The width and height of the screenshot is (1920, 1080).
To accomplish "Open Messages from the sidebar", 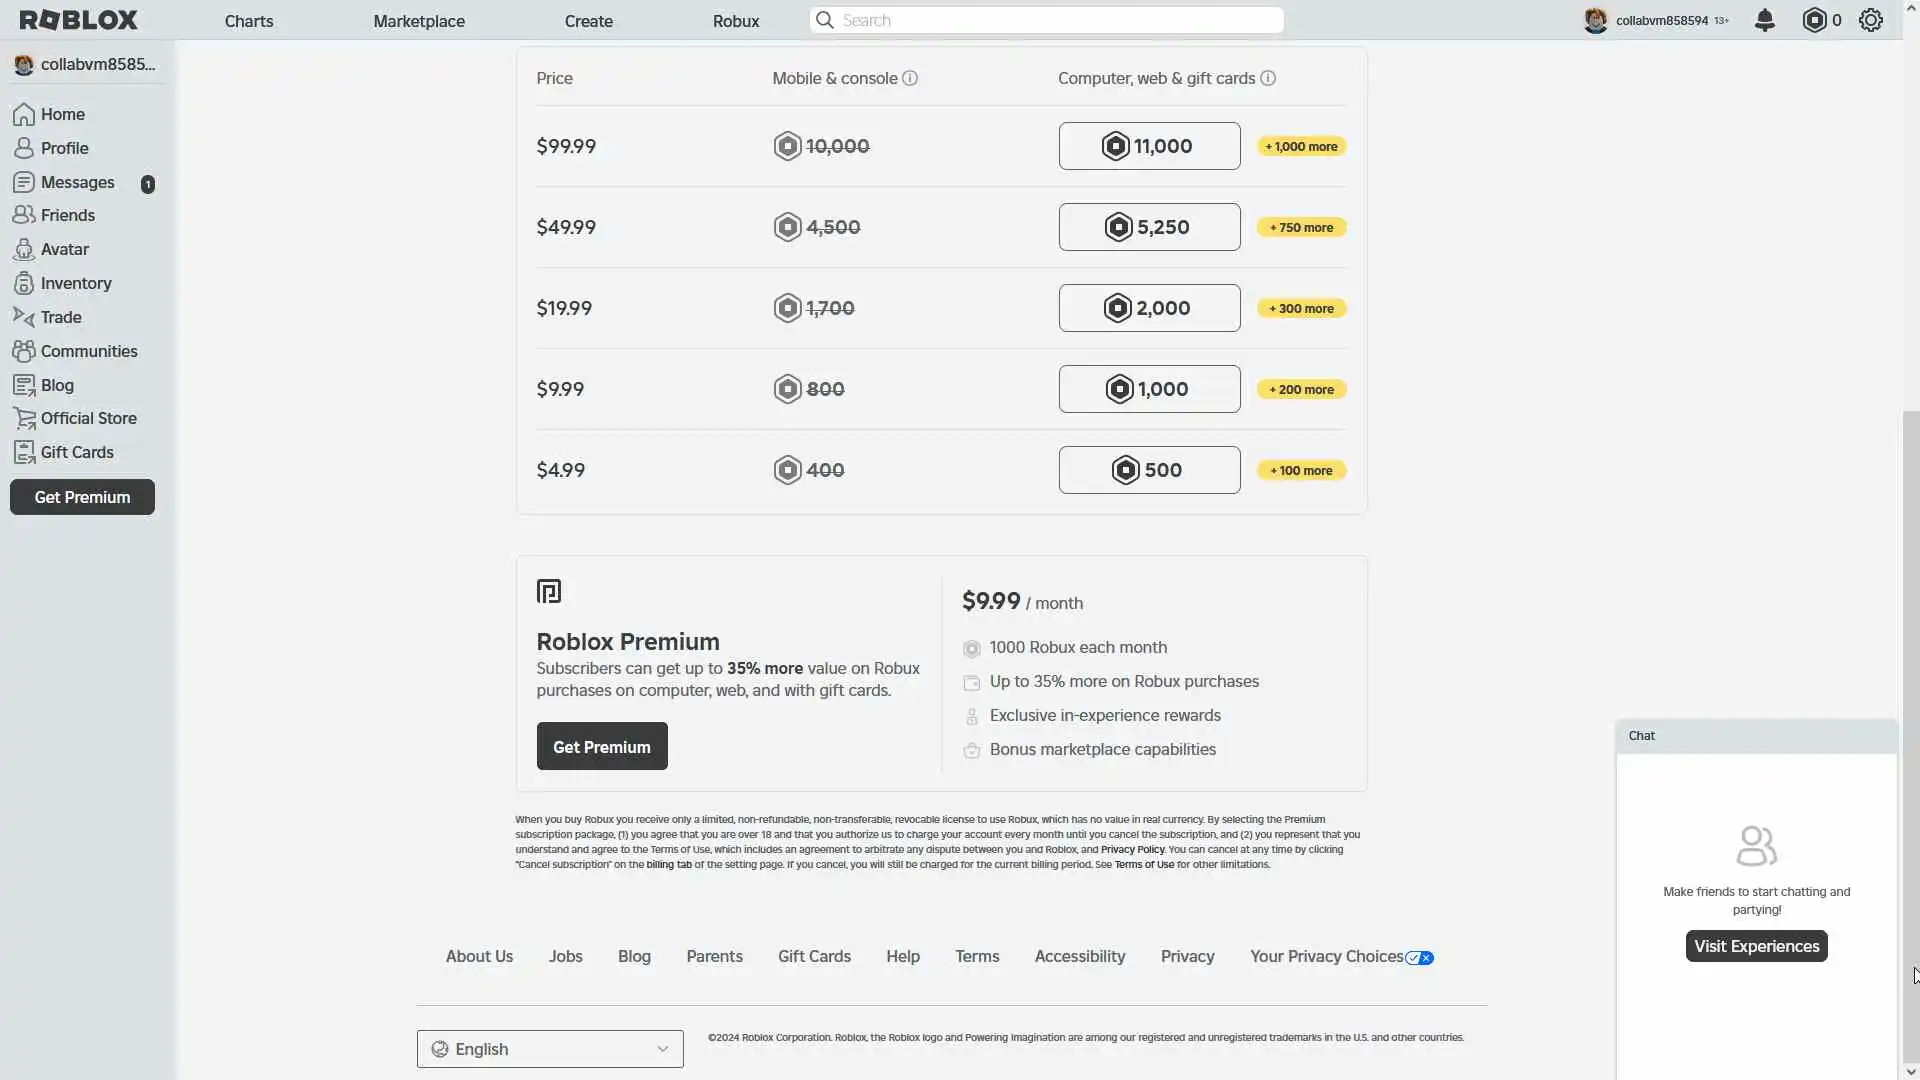I will point(77,182).
